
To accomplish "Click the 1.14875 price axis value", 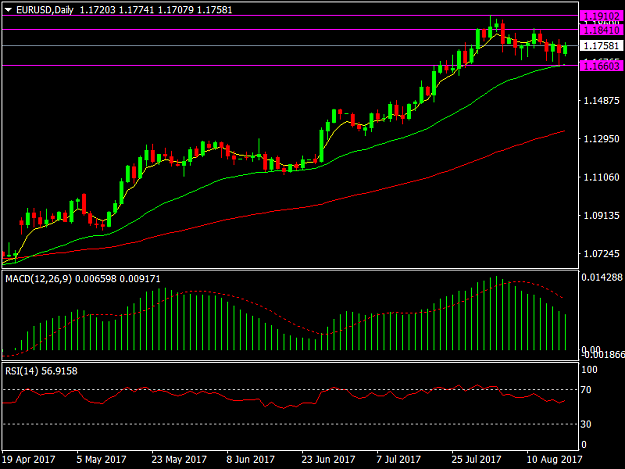I will tap(601, 100).
